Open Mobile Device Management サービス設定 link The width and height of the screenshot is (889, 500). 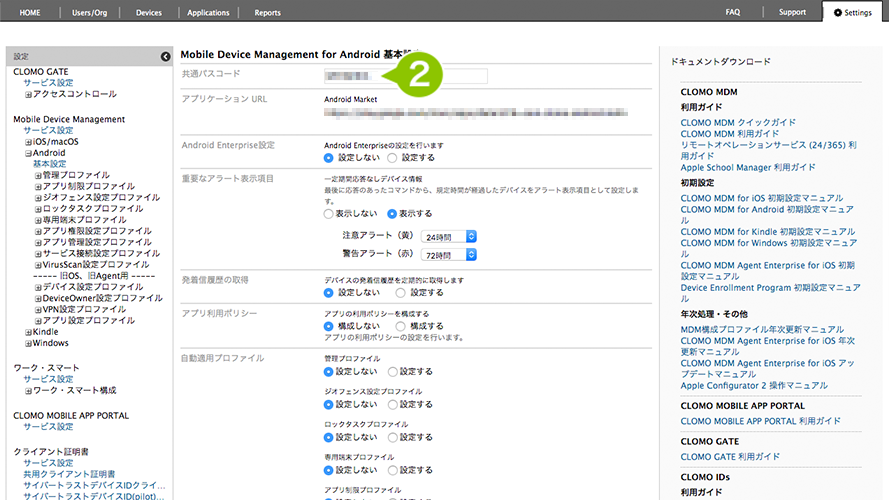click(x=48, y=130)
